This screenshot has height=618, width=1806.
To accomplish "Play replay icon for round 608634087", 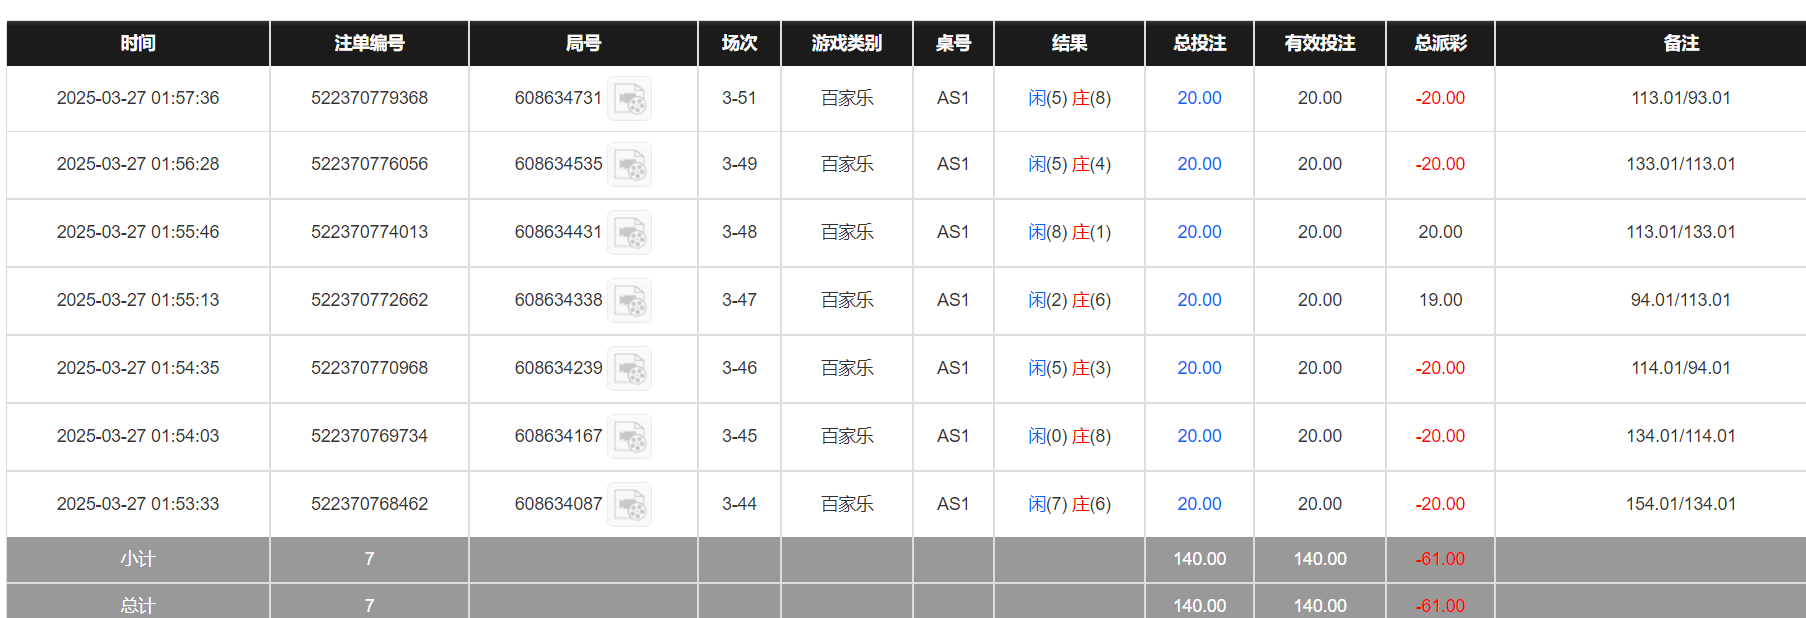I will pyautogui.click(x=630, y=505).
